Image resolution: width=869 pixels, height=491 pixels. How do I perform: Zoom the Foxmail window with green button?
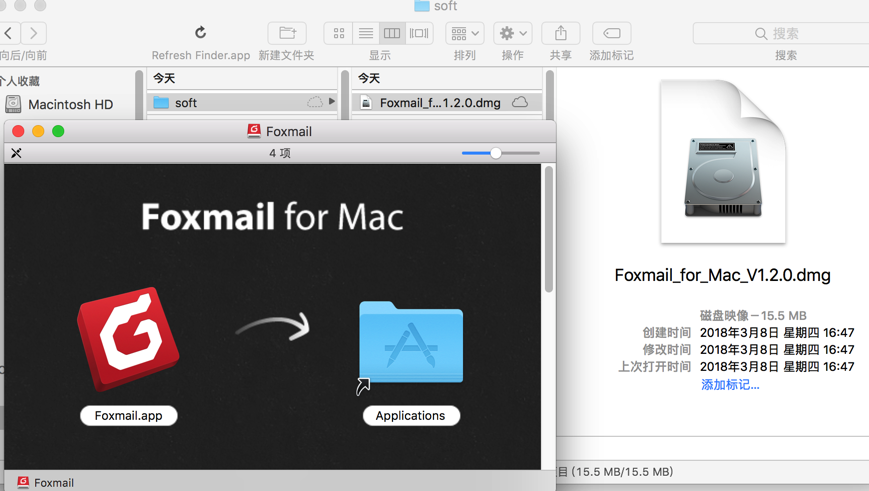pyautogui.click(x=58, y=131)
